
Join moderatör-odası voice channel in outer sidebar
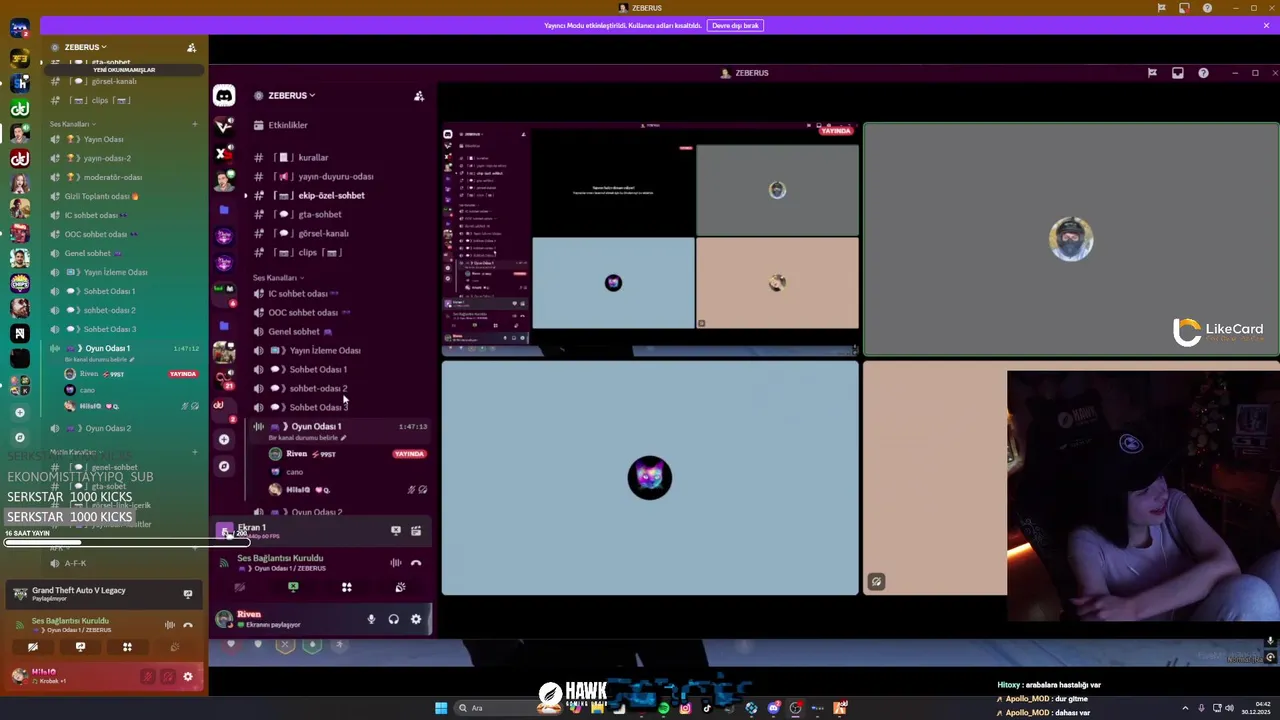[x=113, y=177]
